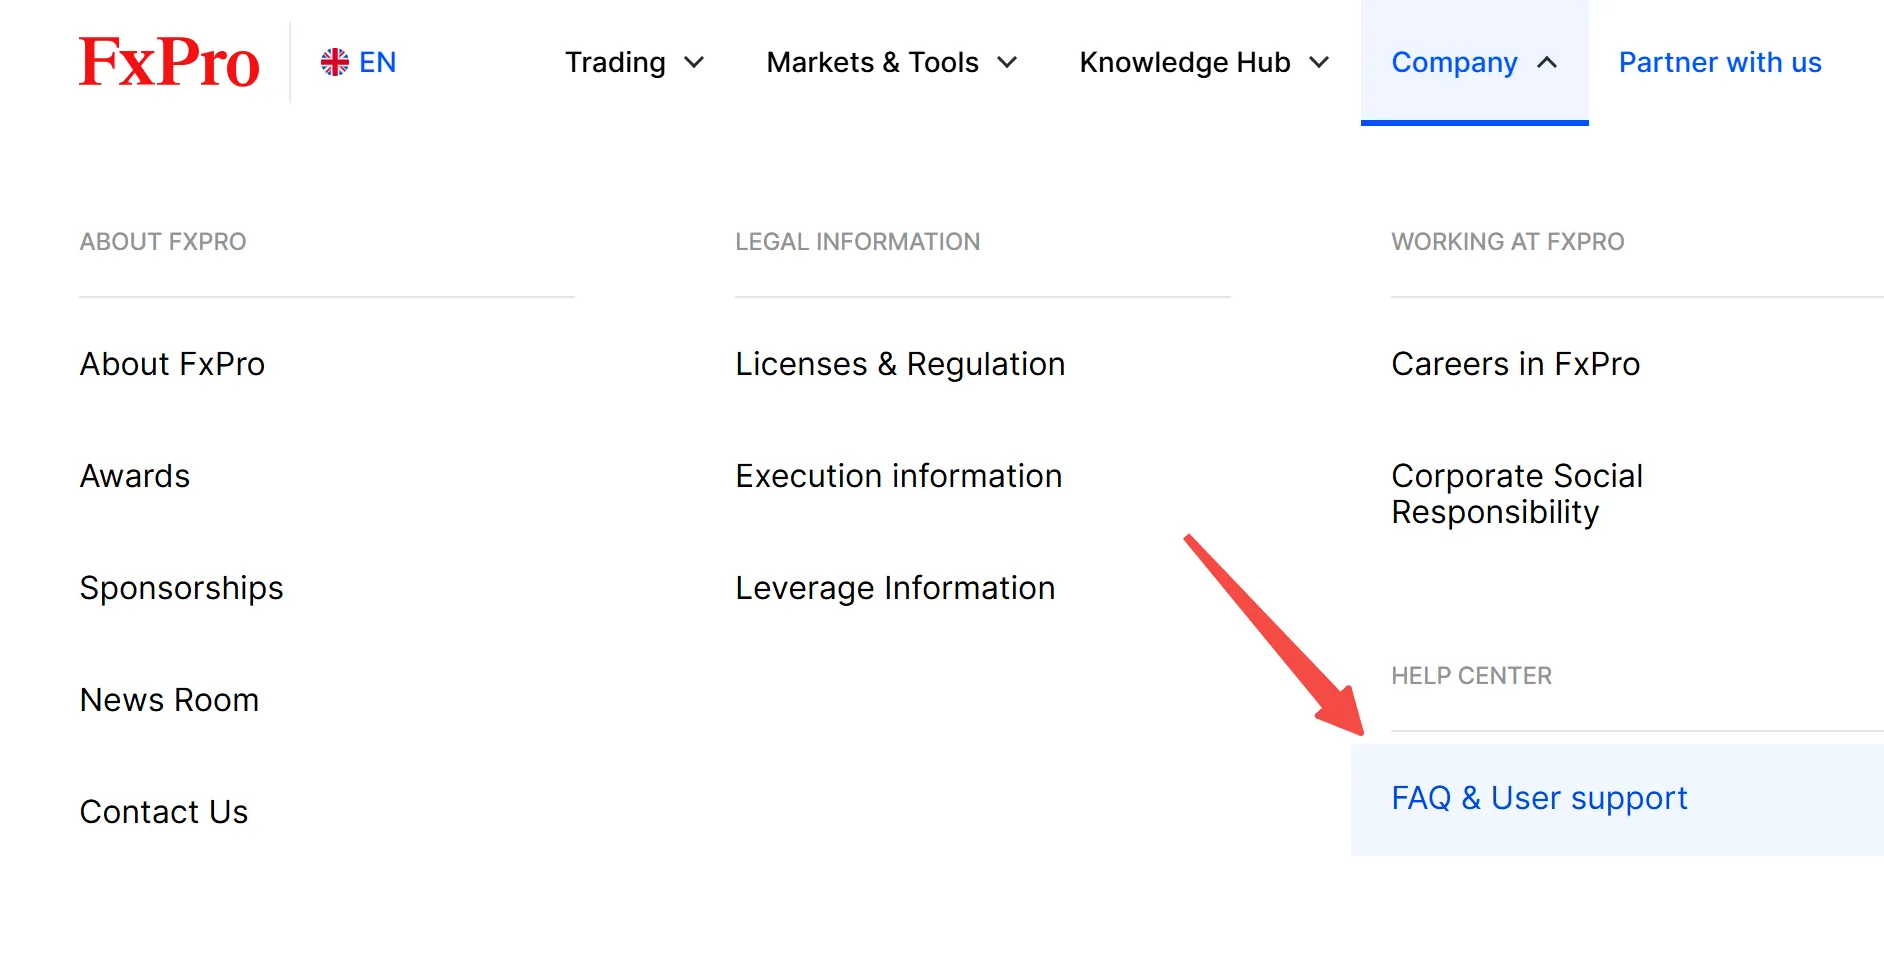
Task: Open the News Room link
Action: tap(170, 700)
